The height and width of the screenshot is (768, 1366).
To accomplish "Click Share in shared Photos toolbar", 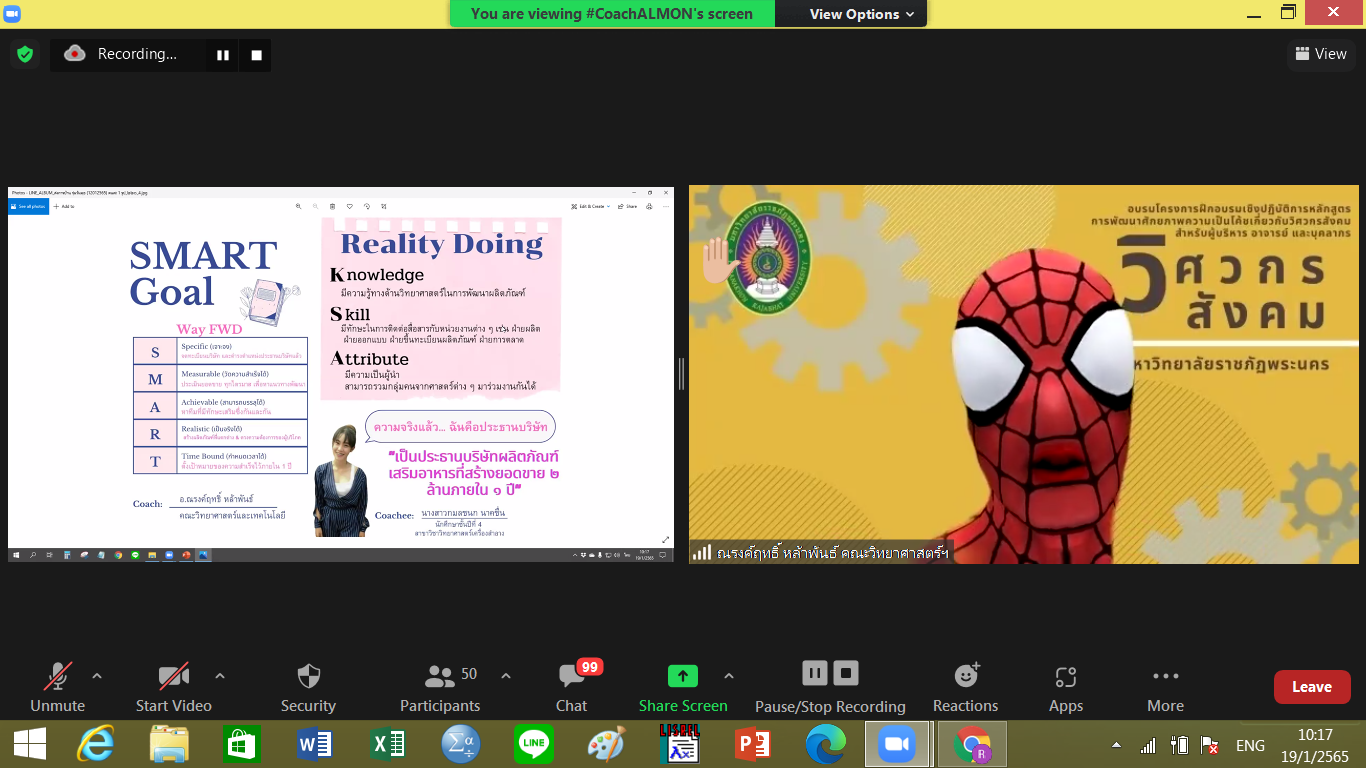I will click(x=627, y=206).
